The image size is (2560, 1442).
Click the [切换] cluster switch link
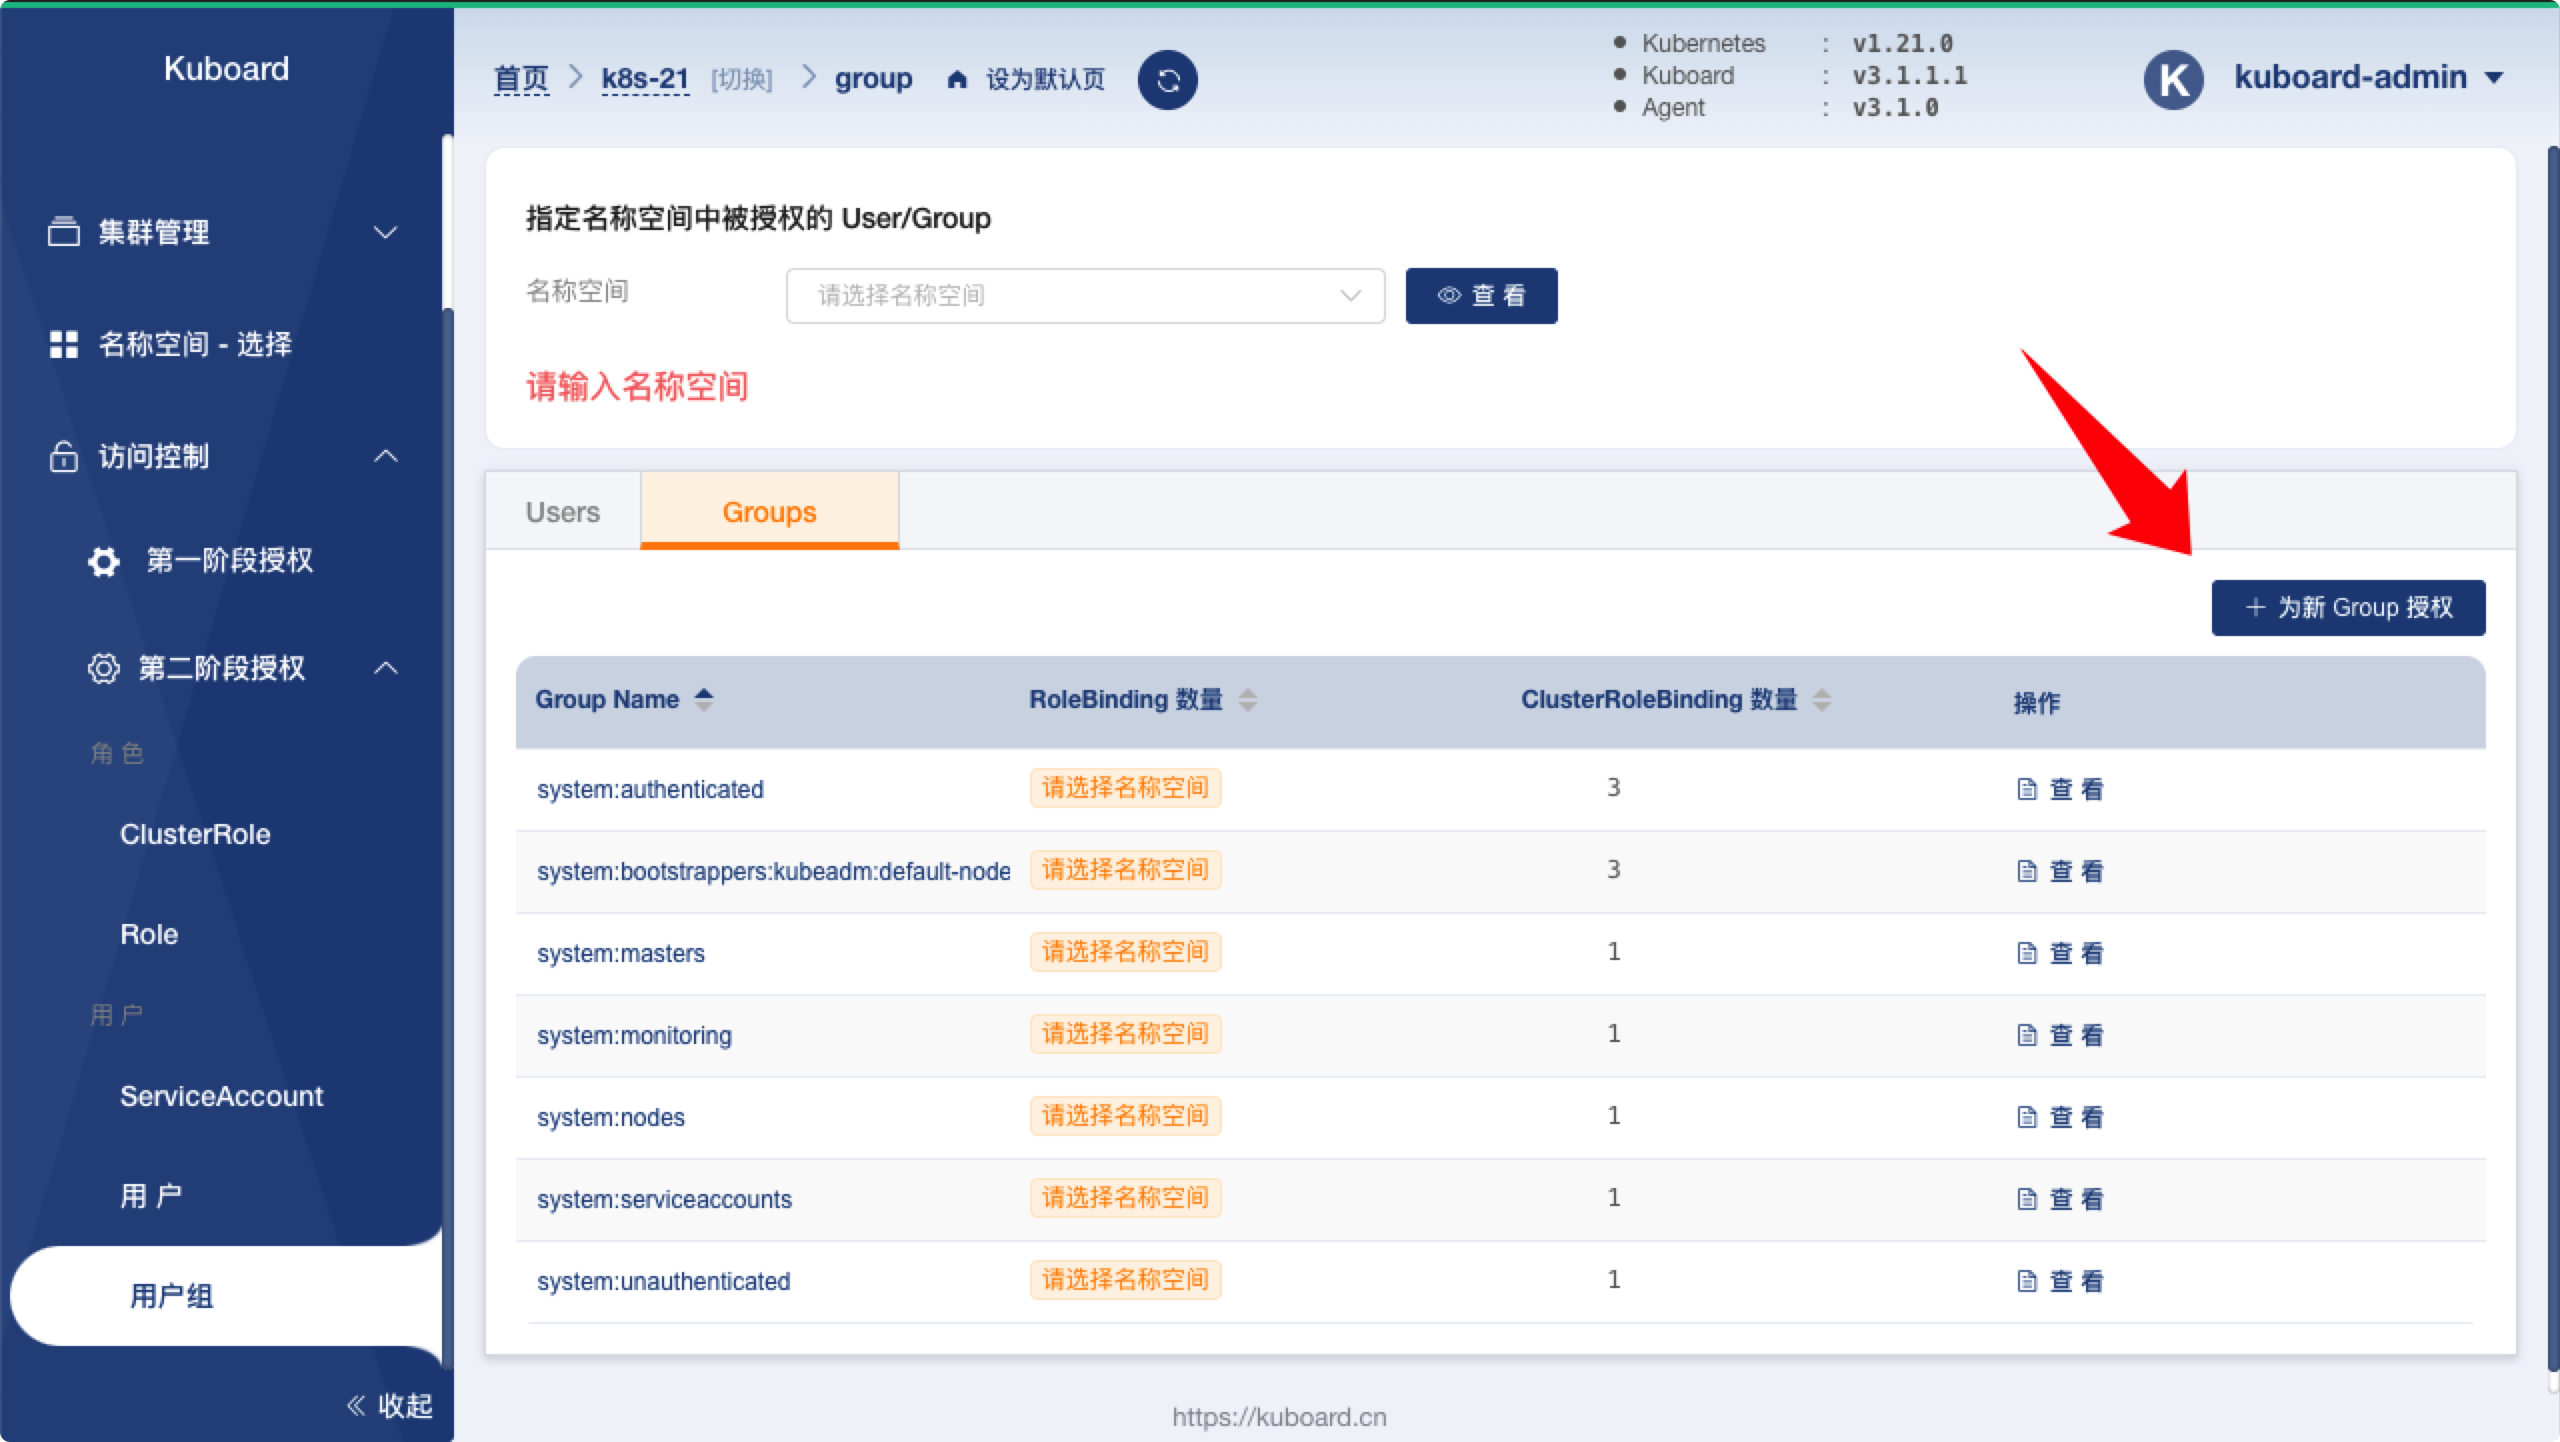tap(742, 79)
